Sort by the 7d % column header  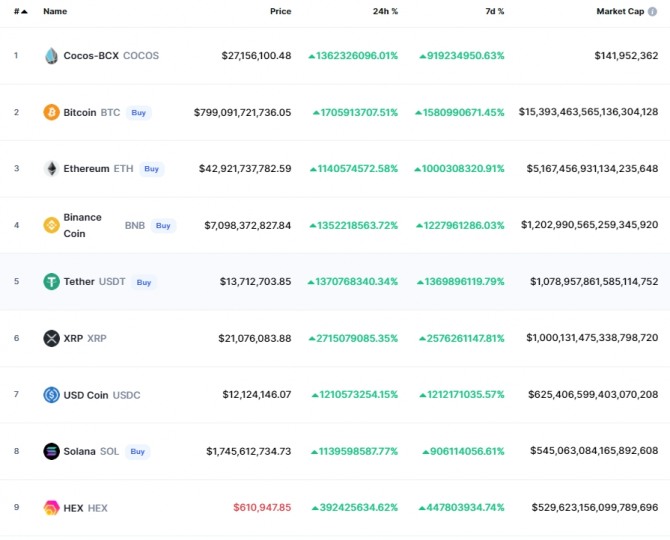(494, 12)
